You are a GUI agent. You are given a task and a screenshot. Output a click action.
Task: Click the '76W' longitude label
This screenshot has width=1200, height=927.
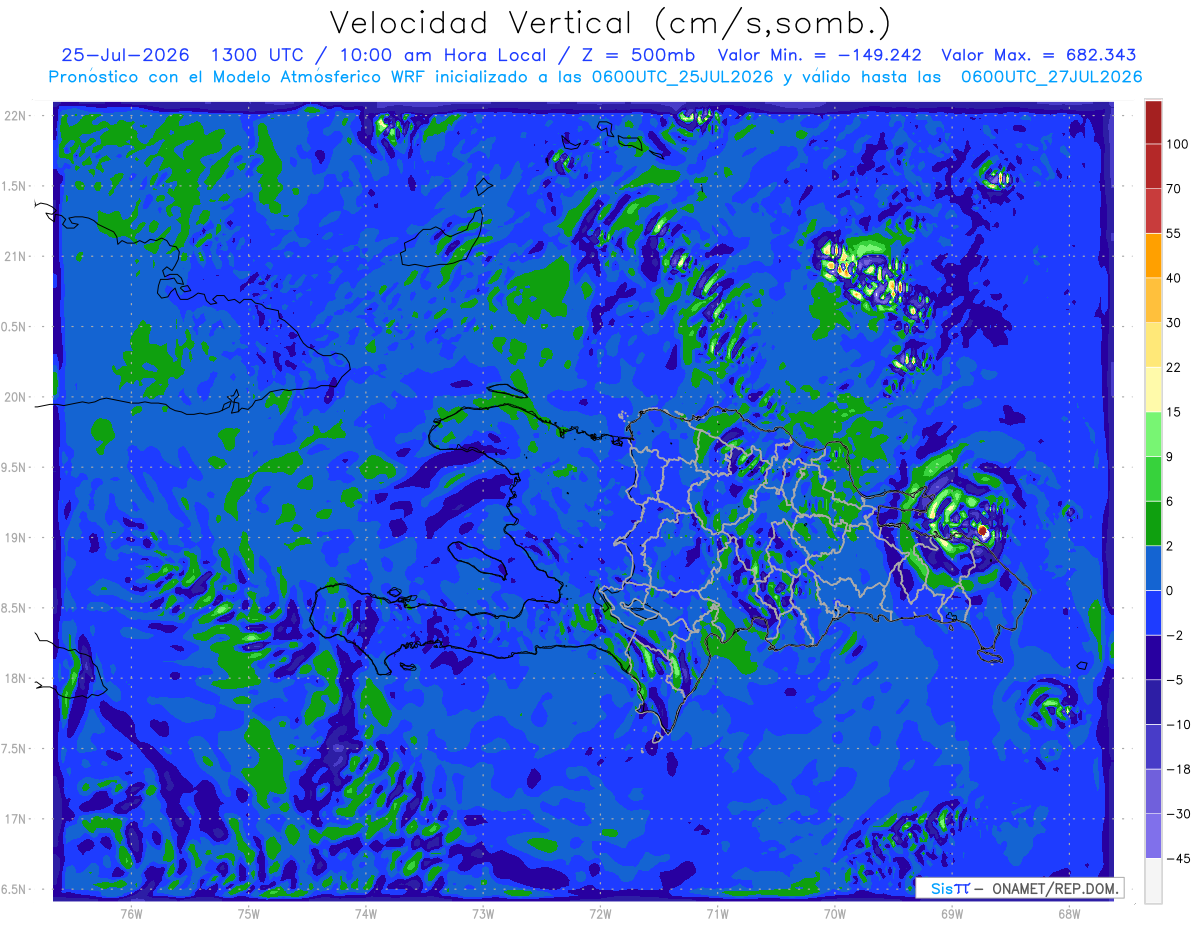pos(131,912)
